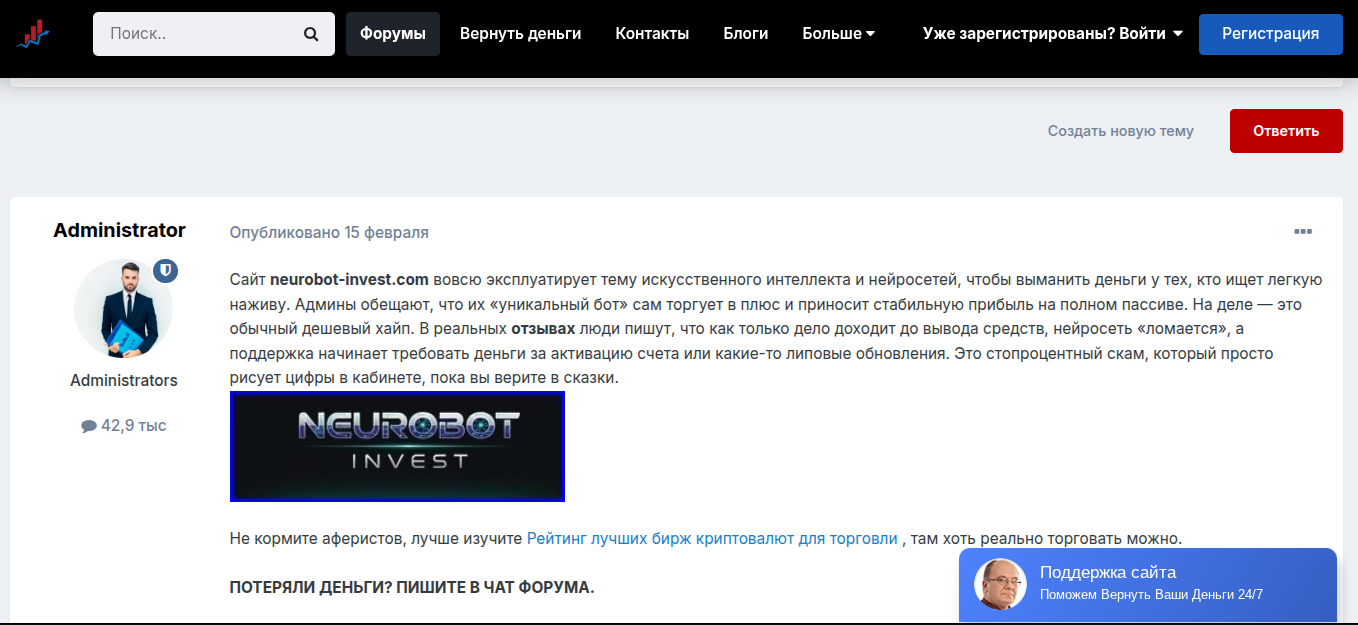This screenshot has width=1358, height=625.
Task: Open the post options ellipsis icon
Action: pos(1303,231)
